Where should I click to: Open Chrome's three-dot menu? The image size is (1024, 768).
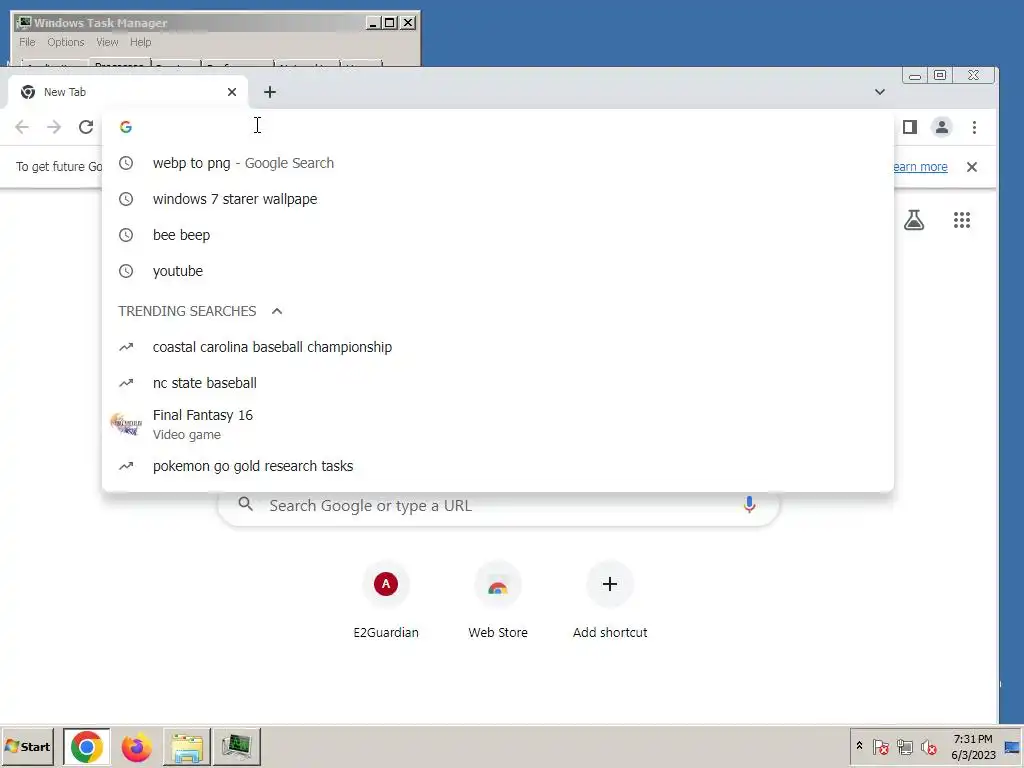[974, 127]
